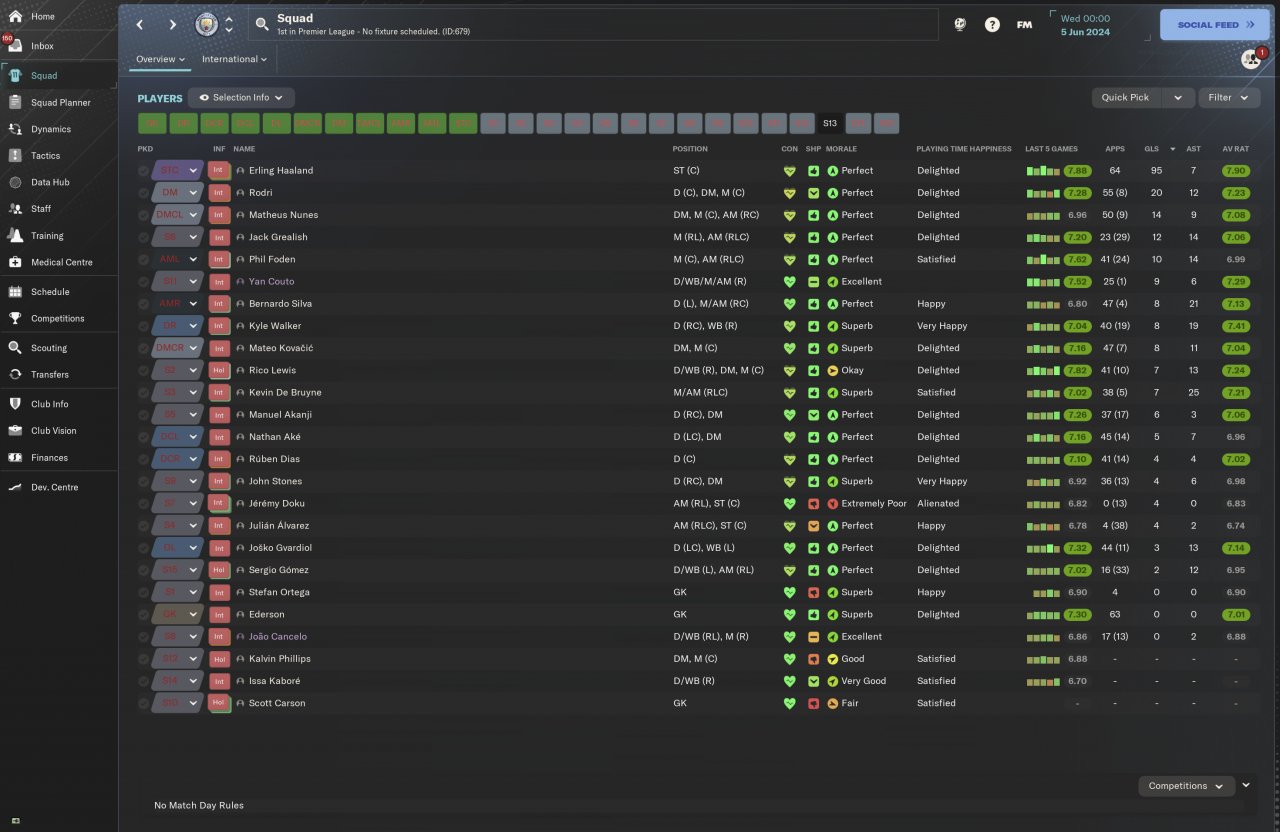Toggle selection tick for Phil Foden
The image size is (1280, 832).
click(x=143, y=259)
